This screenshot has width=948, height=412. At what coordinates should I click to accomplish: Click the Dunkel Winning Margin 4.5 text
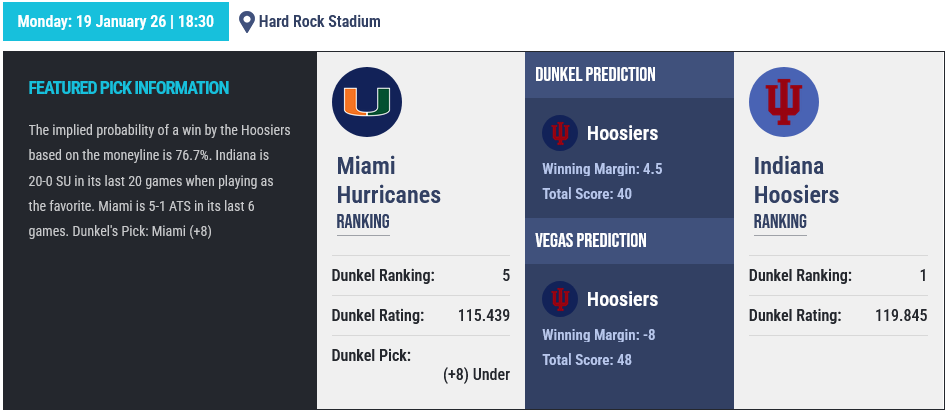(x=602, y=169)
